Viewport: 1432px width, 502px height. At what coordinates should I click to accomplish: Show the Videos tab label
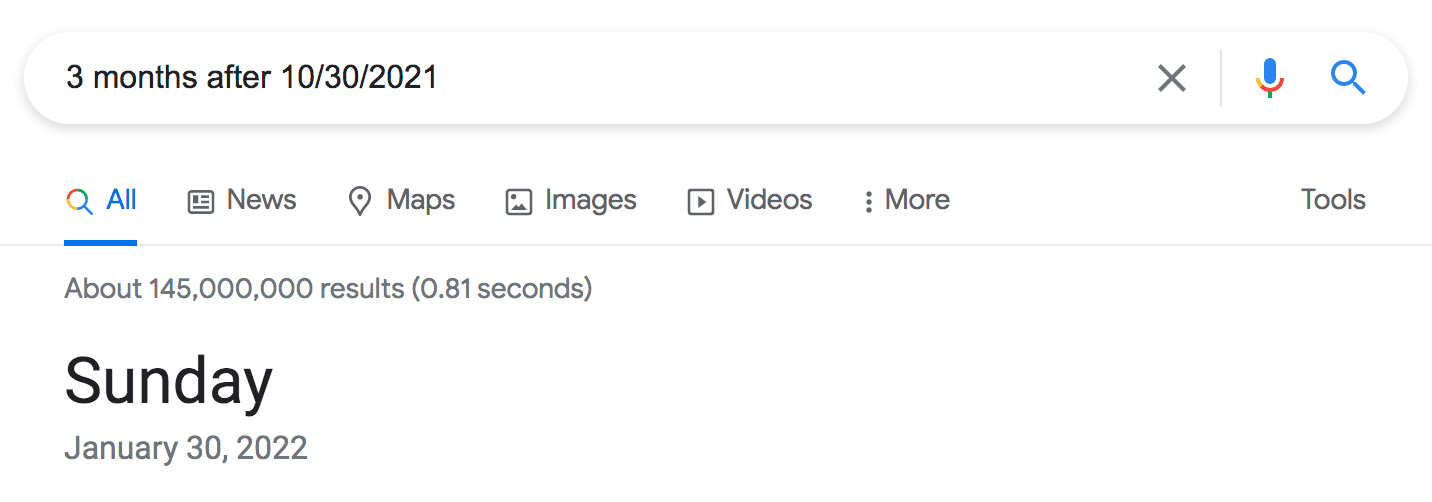pyautogui.click(x=769, y=200)
